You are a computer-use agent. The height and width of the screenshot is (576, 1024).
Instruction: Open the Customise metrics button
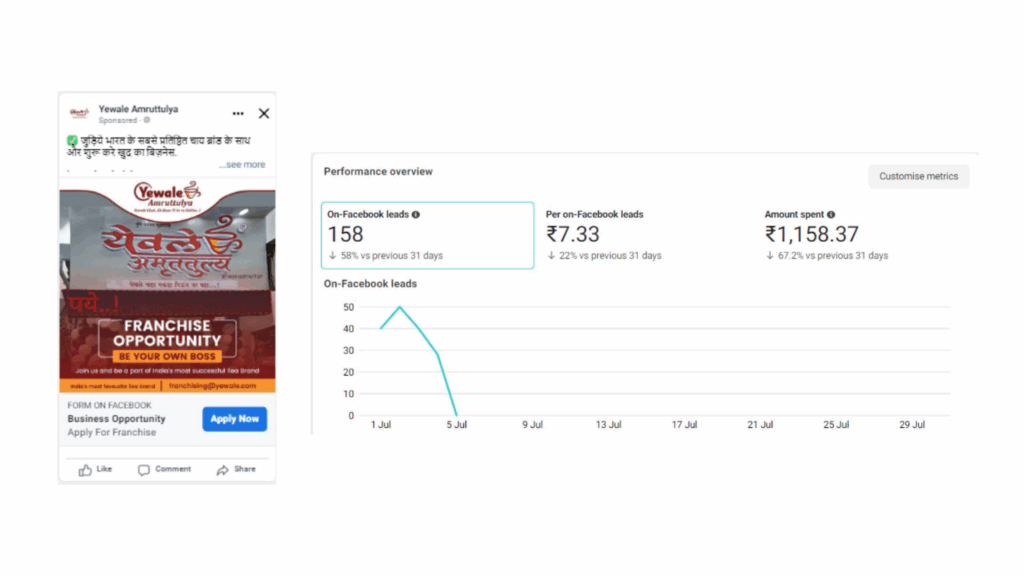[x=918, y=177]
